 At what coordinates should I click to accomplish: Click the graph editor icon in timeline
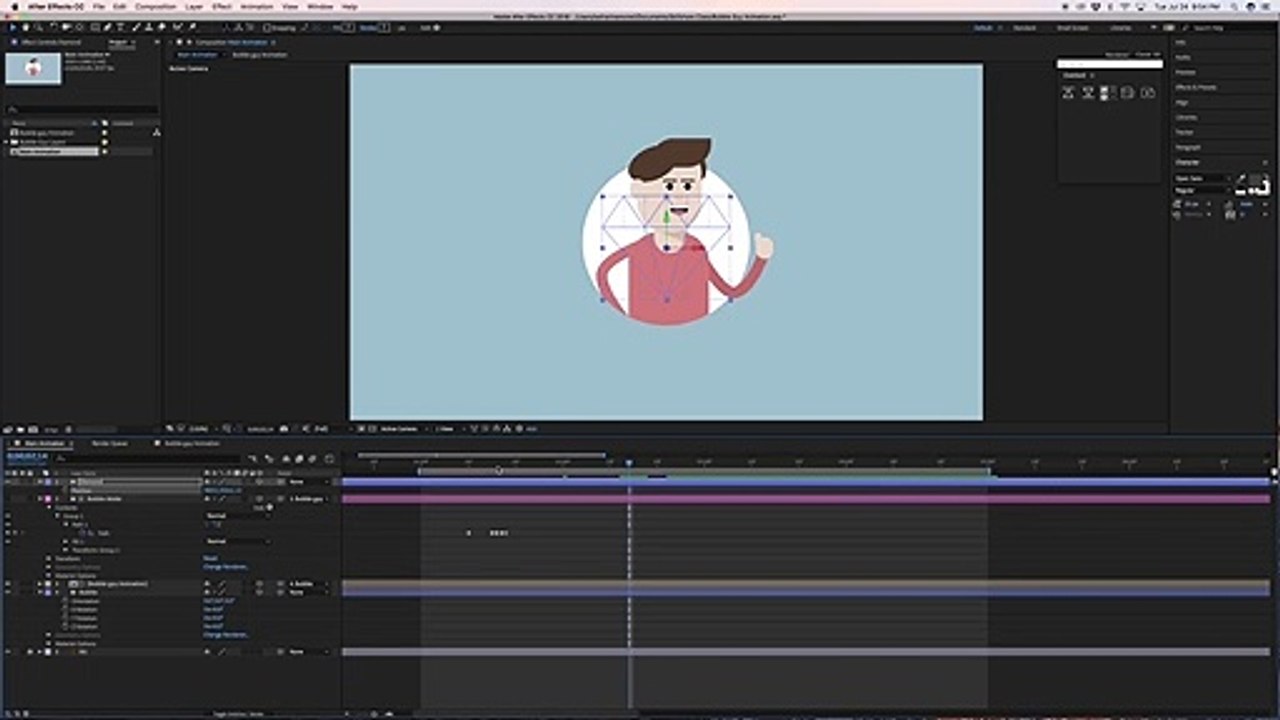[x=329, y=458]
